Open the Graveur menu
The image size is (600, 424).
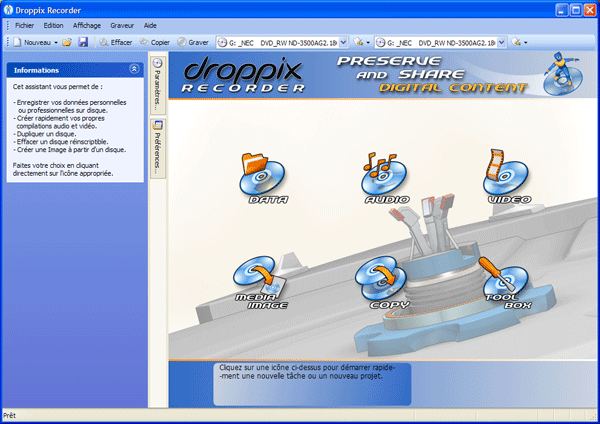click(122, 26)
